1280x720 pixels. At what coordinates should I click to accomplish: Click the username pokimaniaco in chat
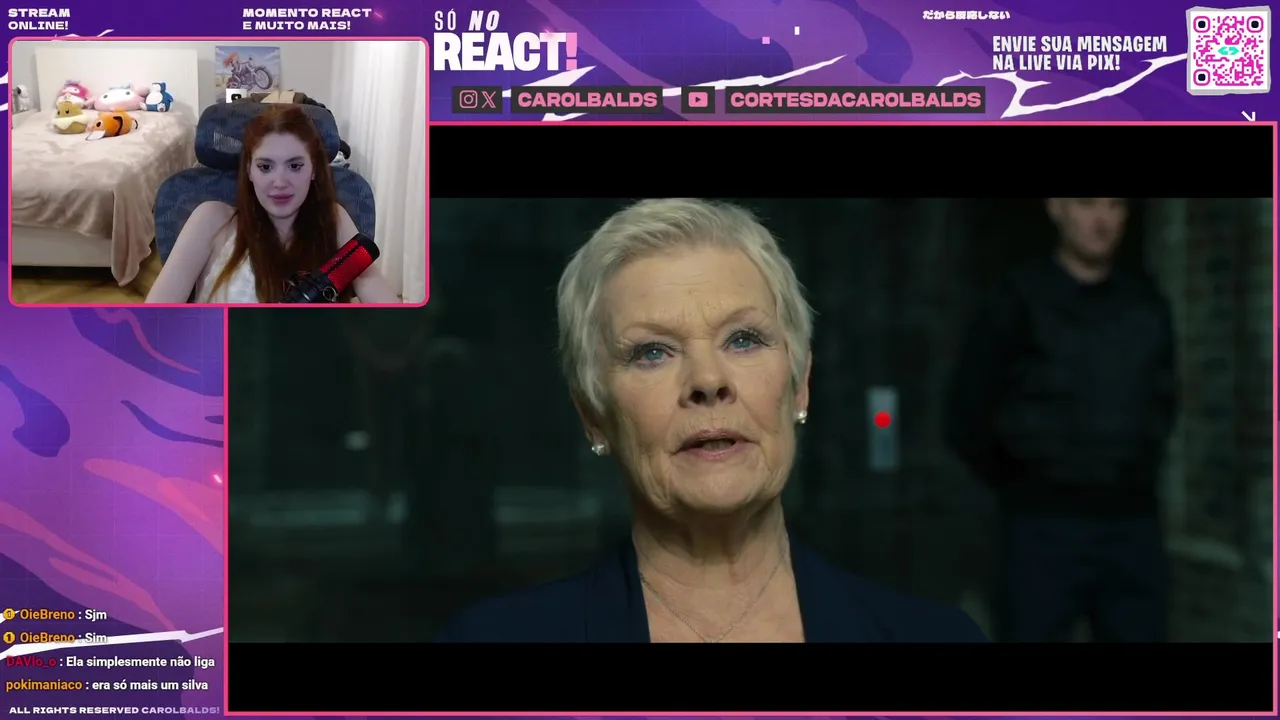tap(44, 685)
